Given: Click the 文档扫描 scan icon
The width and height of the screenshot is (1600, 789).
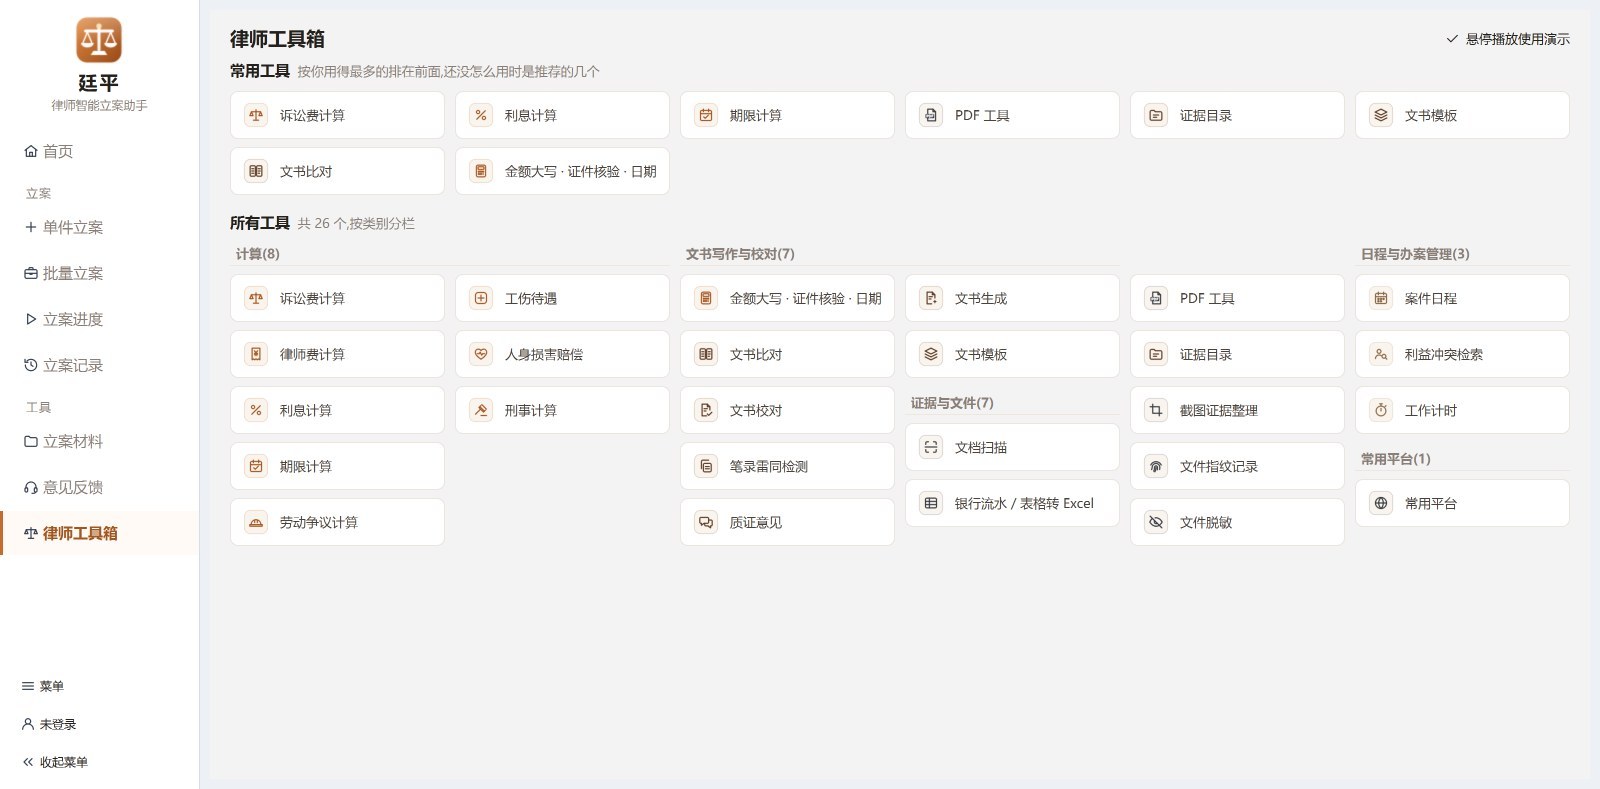Looking at the screenshot, I should click(931, 447).
